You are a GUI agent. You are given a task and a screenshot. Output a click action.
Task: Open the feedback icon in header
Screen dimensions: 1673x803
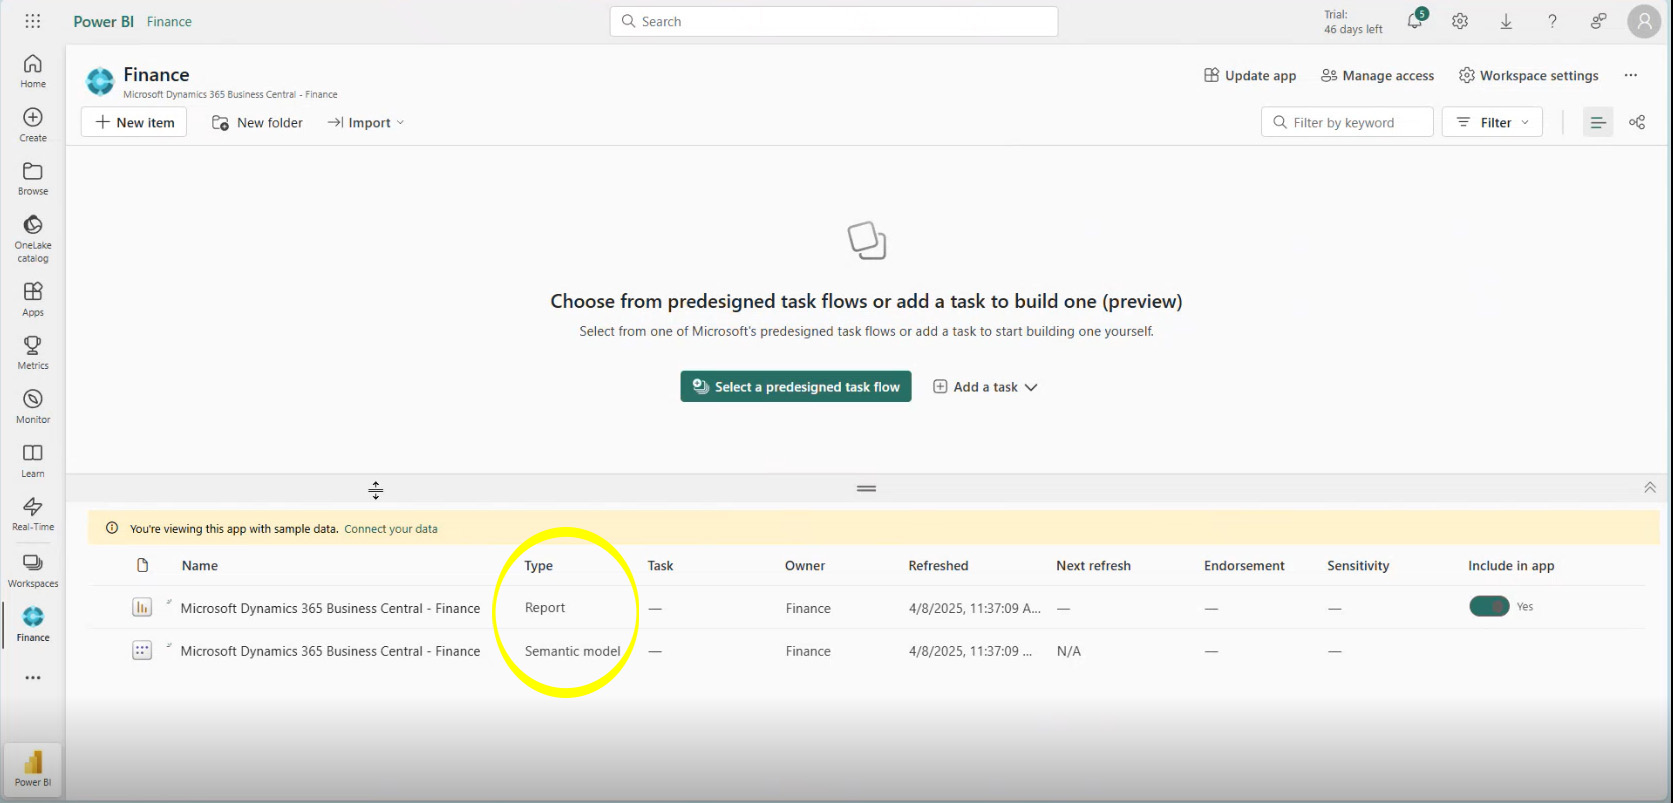1599,21
